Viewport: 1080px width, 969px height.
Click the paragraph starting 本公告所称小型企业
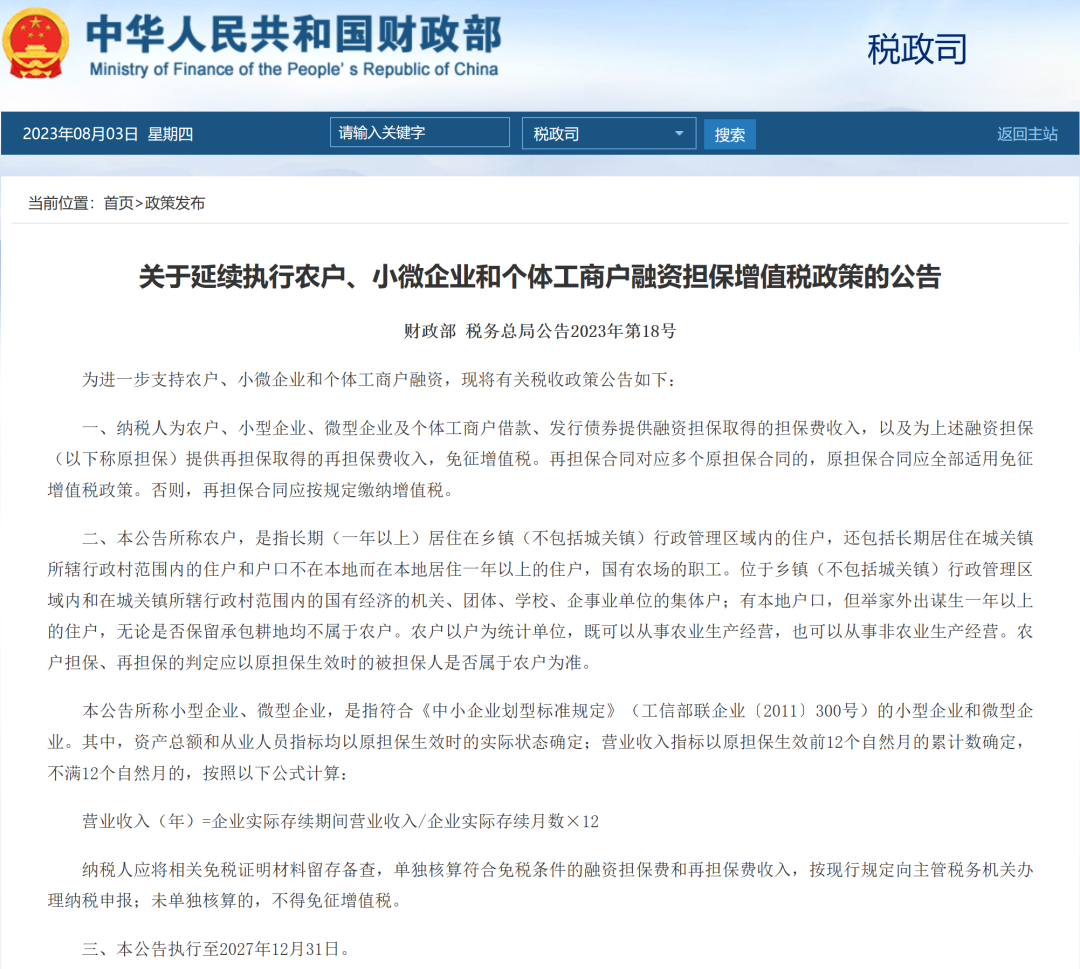540,742
